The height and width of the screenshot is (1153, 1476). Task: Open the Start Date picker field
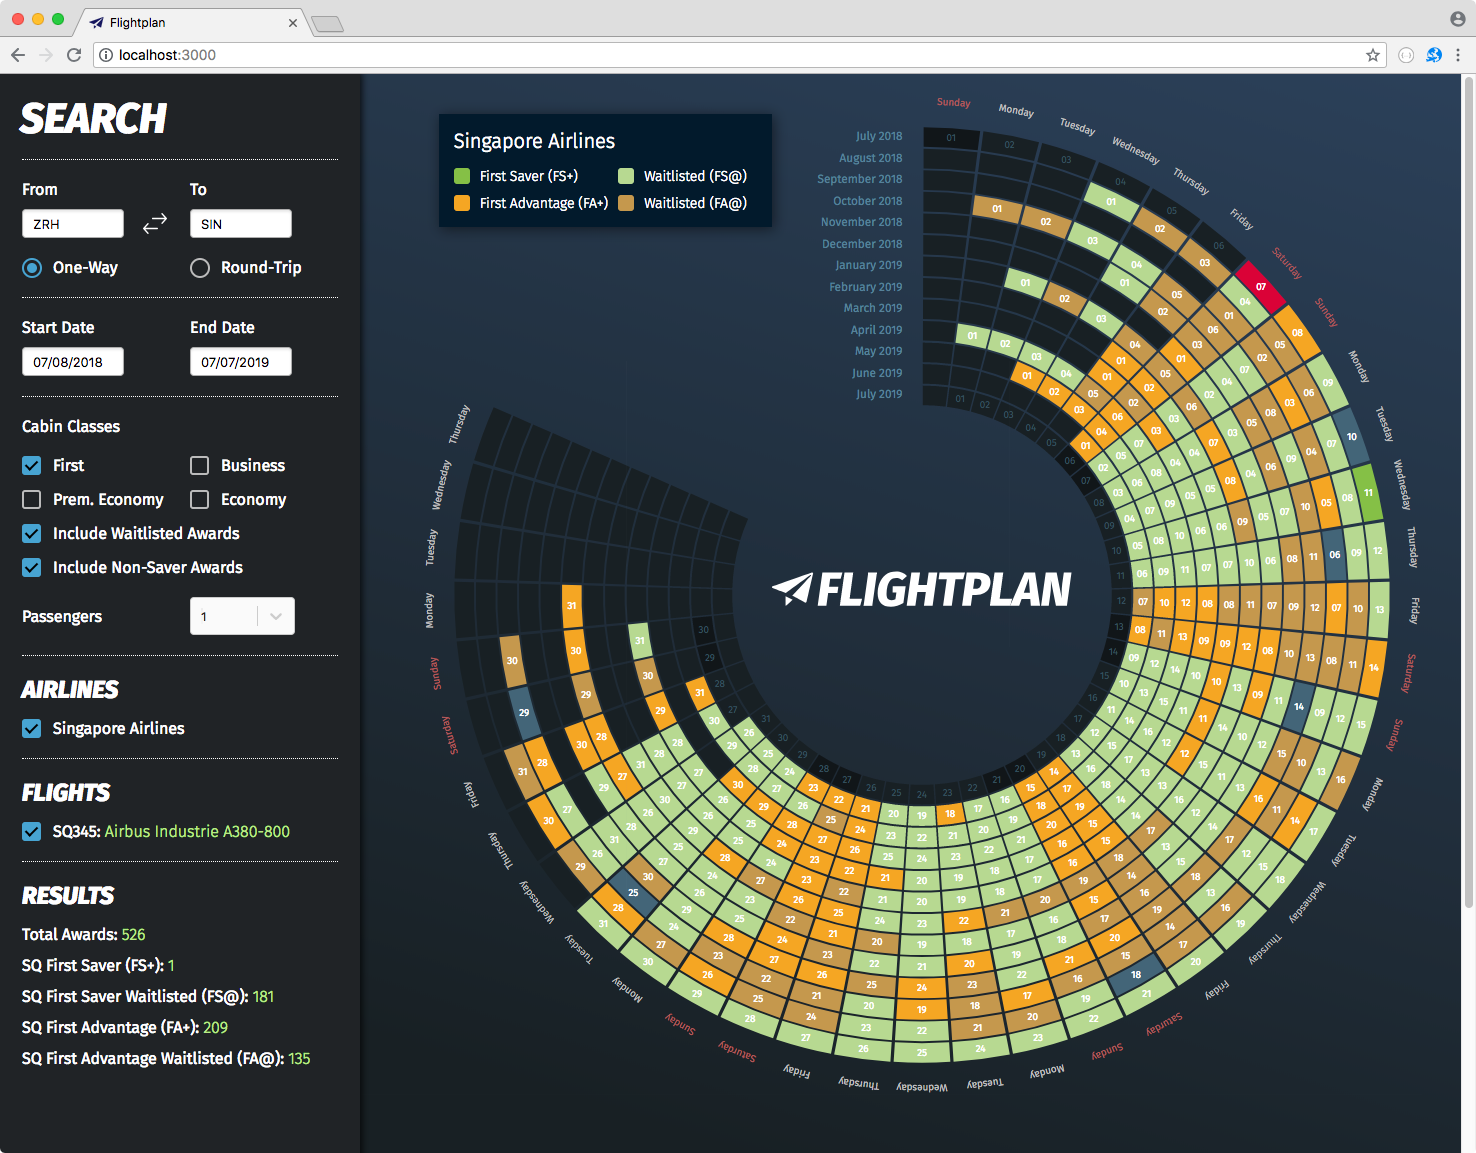pyautogui.click(x=73, y=362)
